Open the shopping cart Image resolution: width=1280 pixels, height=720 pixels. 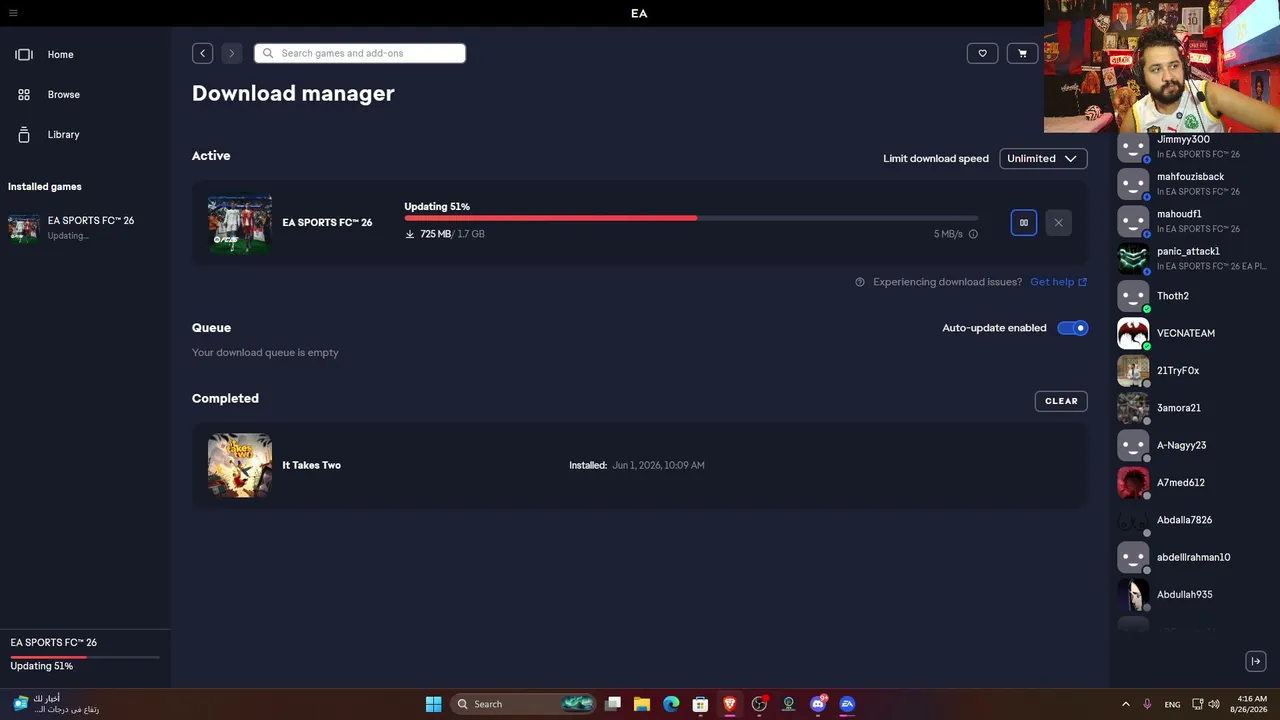pyautogui.click(x=1022, y=53)
